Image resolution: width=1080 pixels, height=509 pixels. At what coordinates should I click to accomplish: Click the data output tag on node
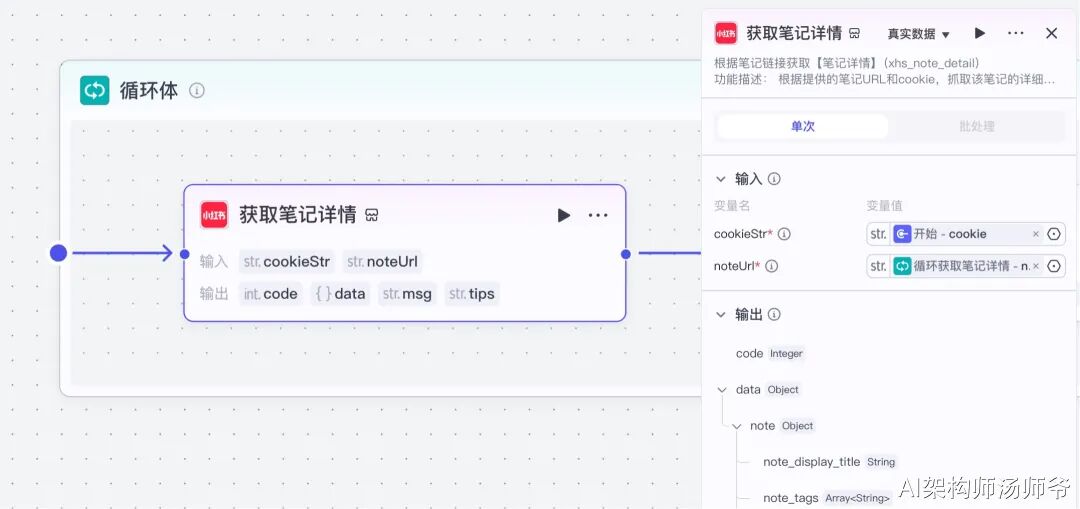pos(340,294)
